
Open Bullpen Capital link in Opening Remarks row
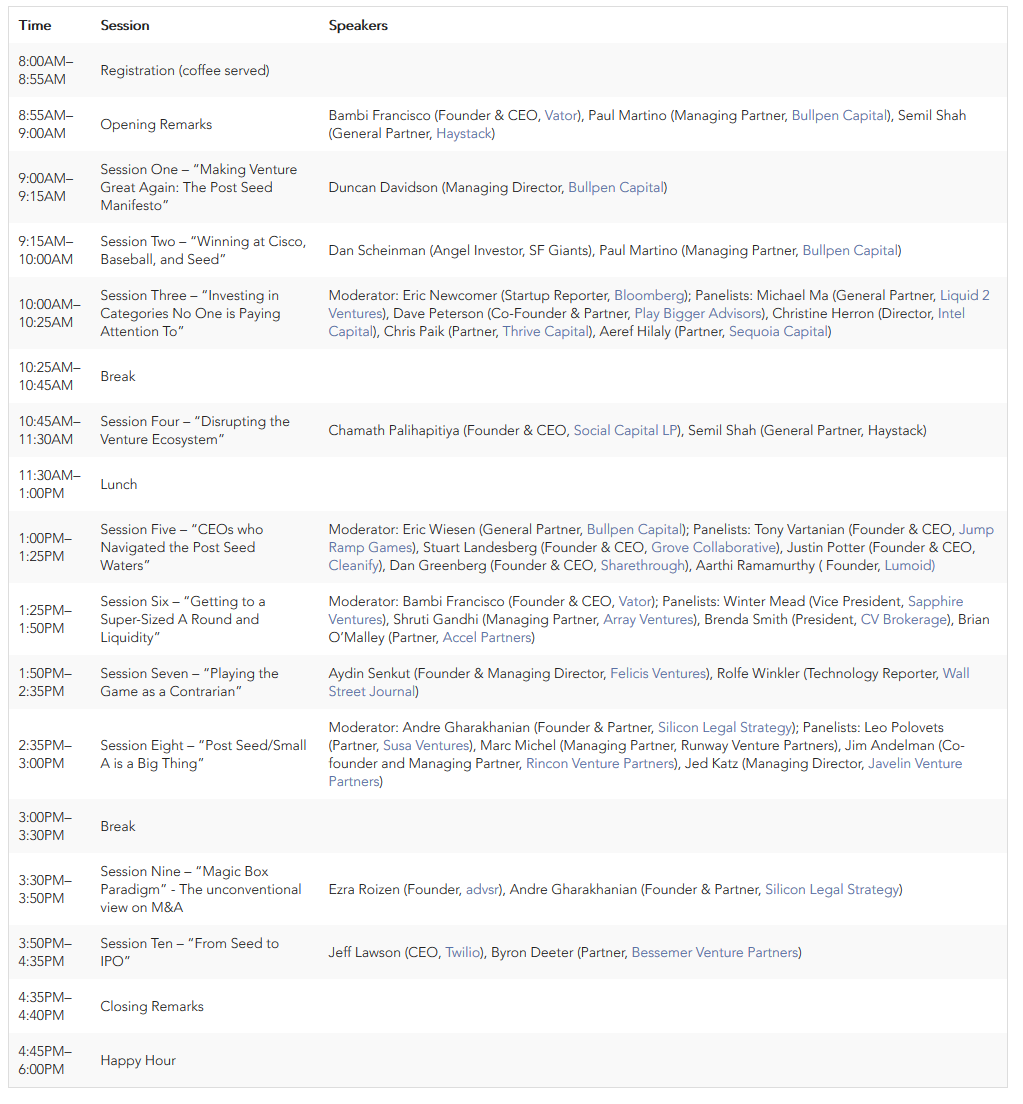(x=839, y=115)
